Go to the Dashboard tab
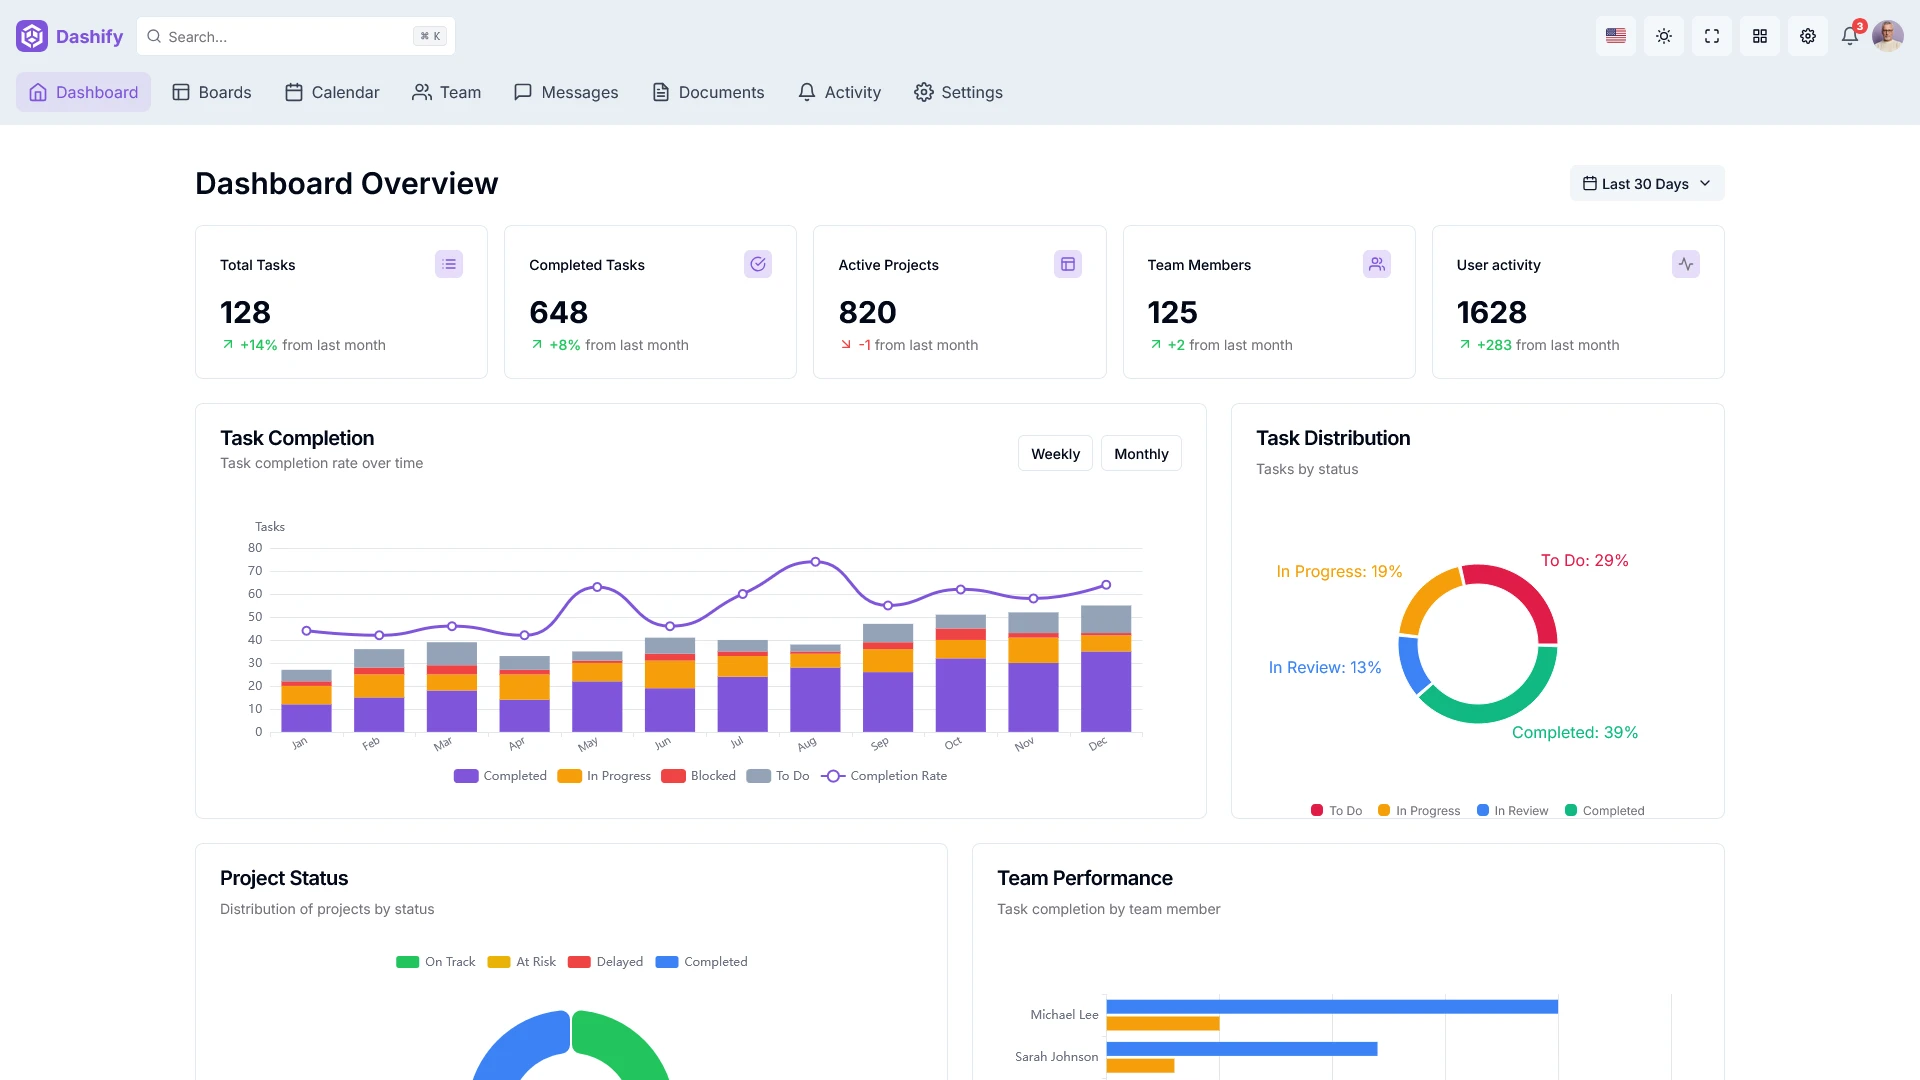The image size is (1920, 1080). coord(83,92)
